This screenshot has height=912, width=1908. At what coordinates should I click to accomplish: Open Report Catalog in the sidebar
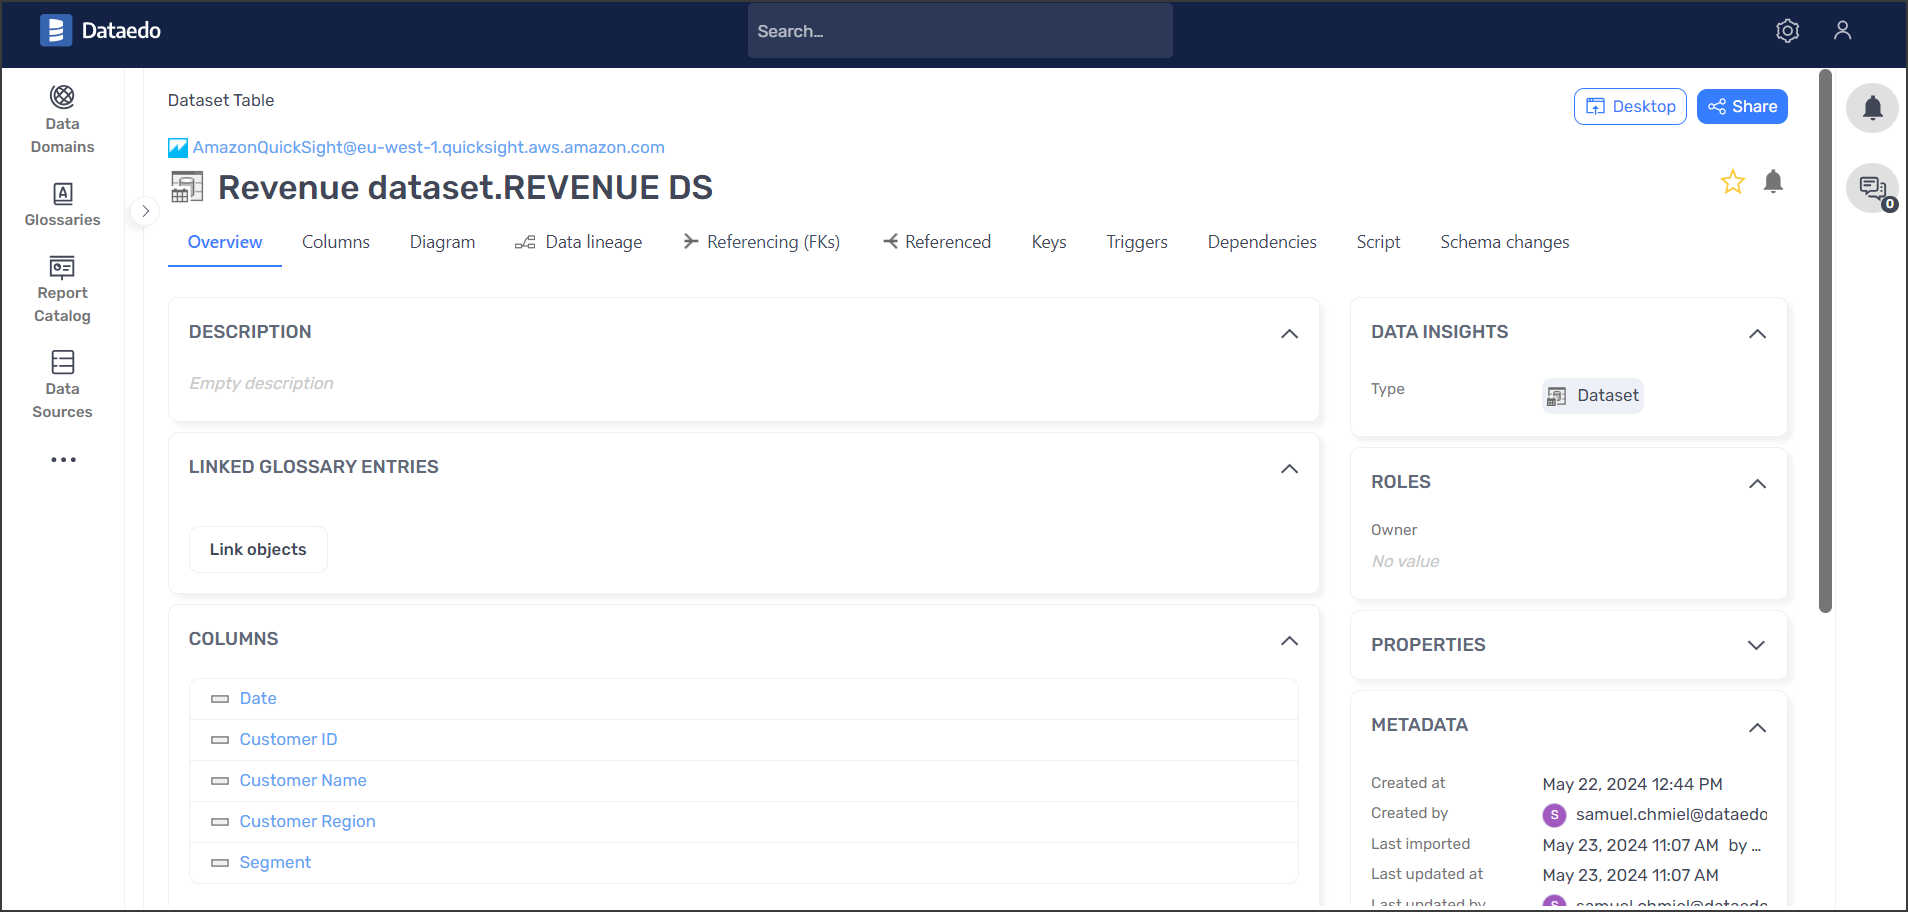[x=62, y=290]
